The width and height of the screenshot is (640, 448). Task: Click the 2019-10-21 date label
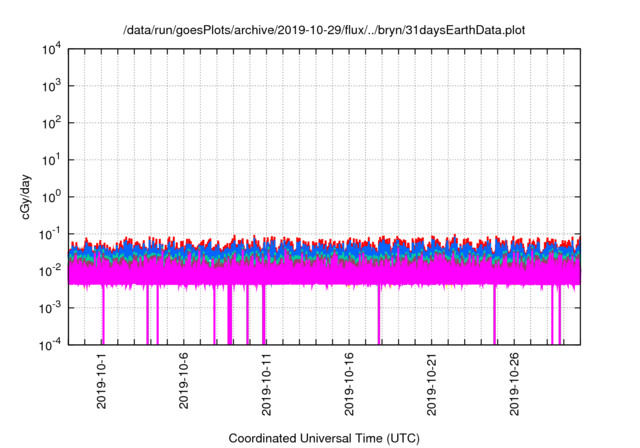431,384
